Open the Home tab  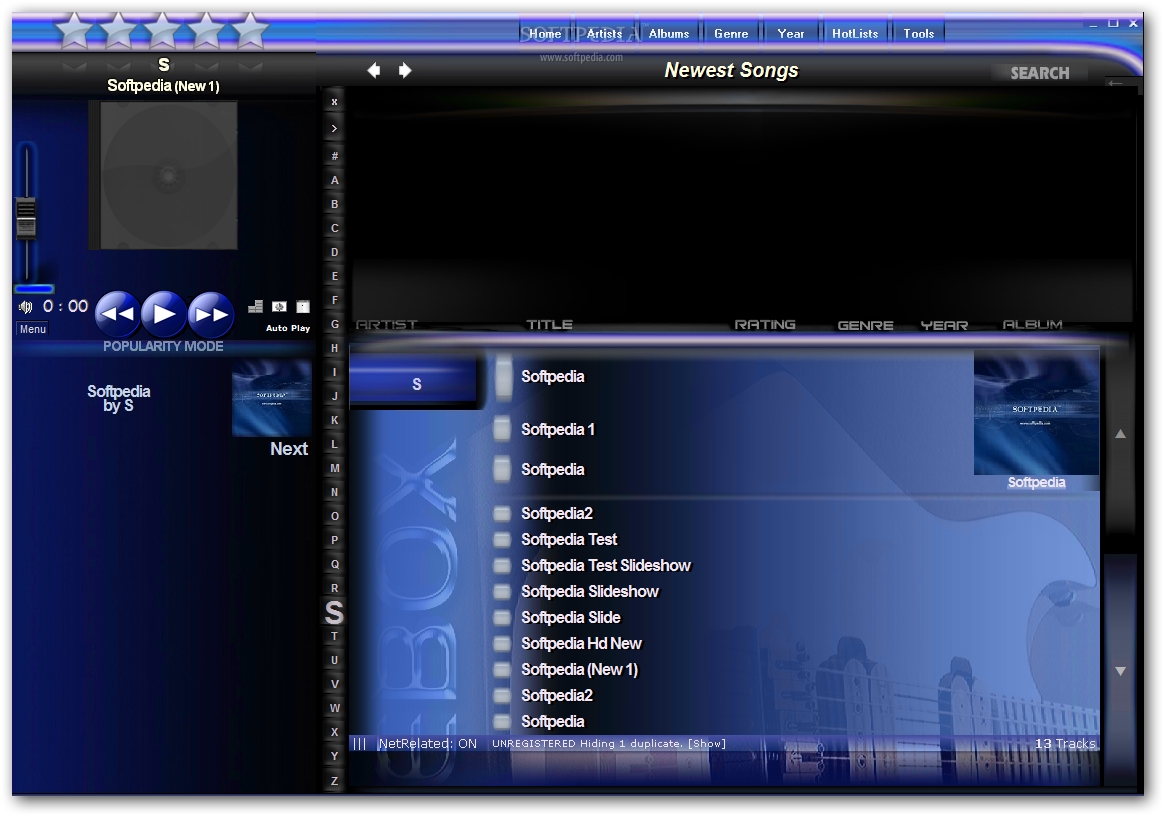tap(545, 33)
